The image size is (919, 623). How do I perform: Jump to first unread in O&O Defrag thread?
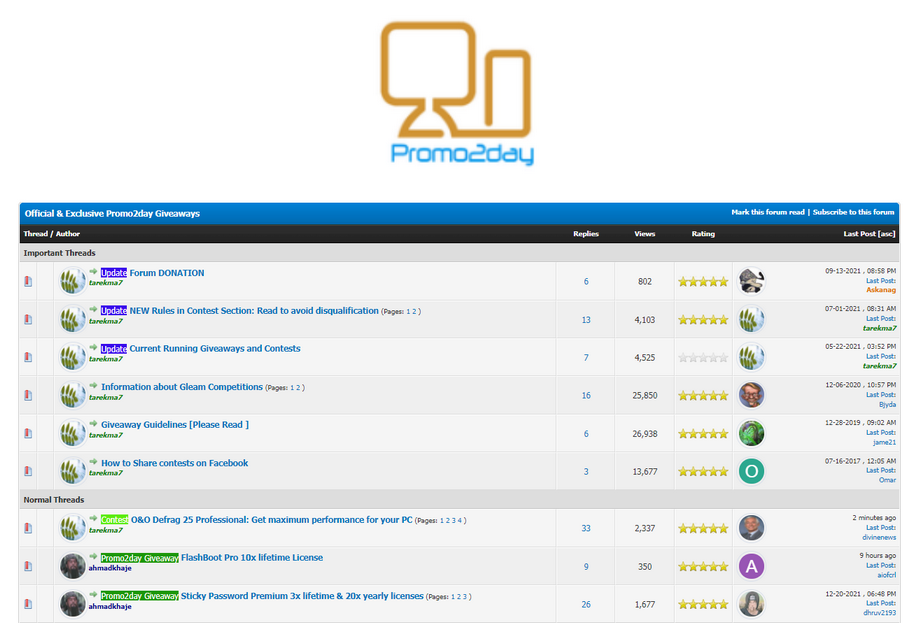click(93, 518)
